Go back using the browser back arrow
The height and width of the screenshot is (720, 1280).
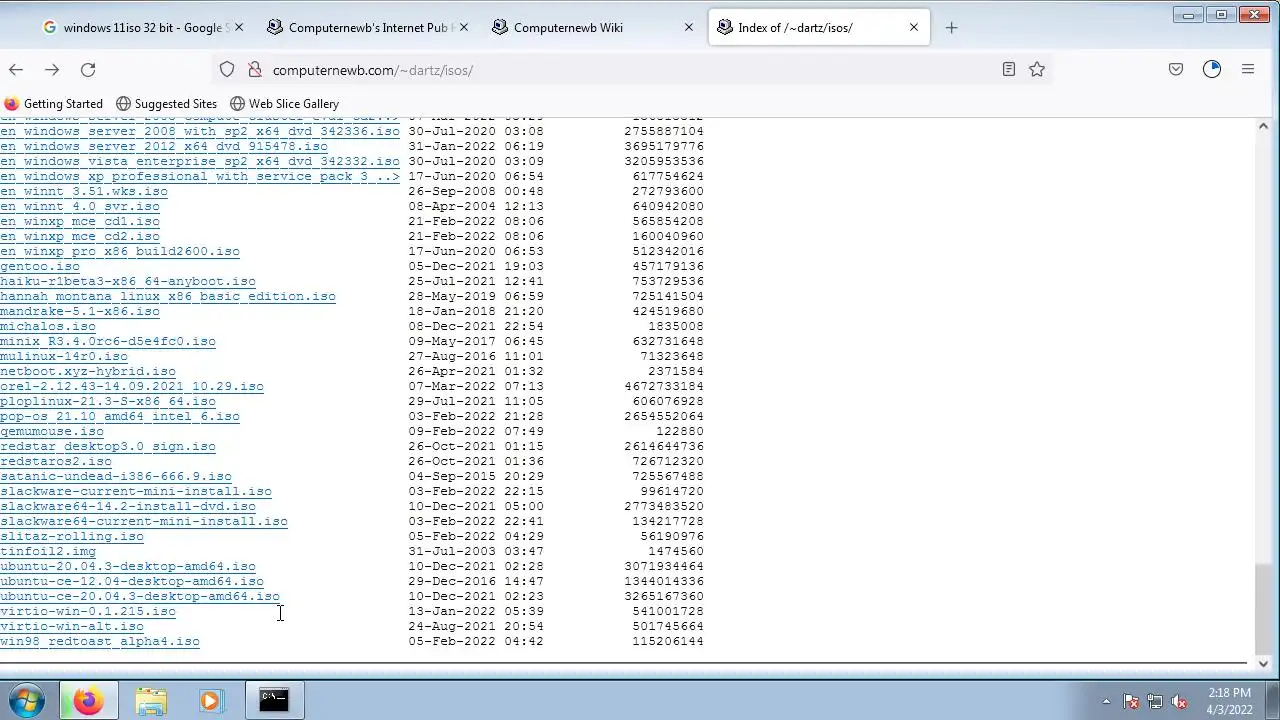(x=16, y=70)
